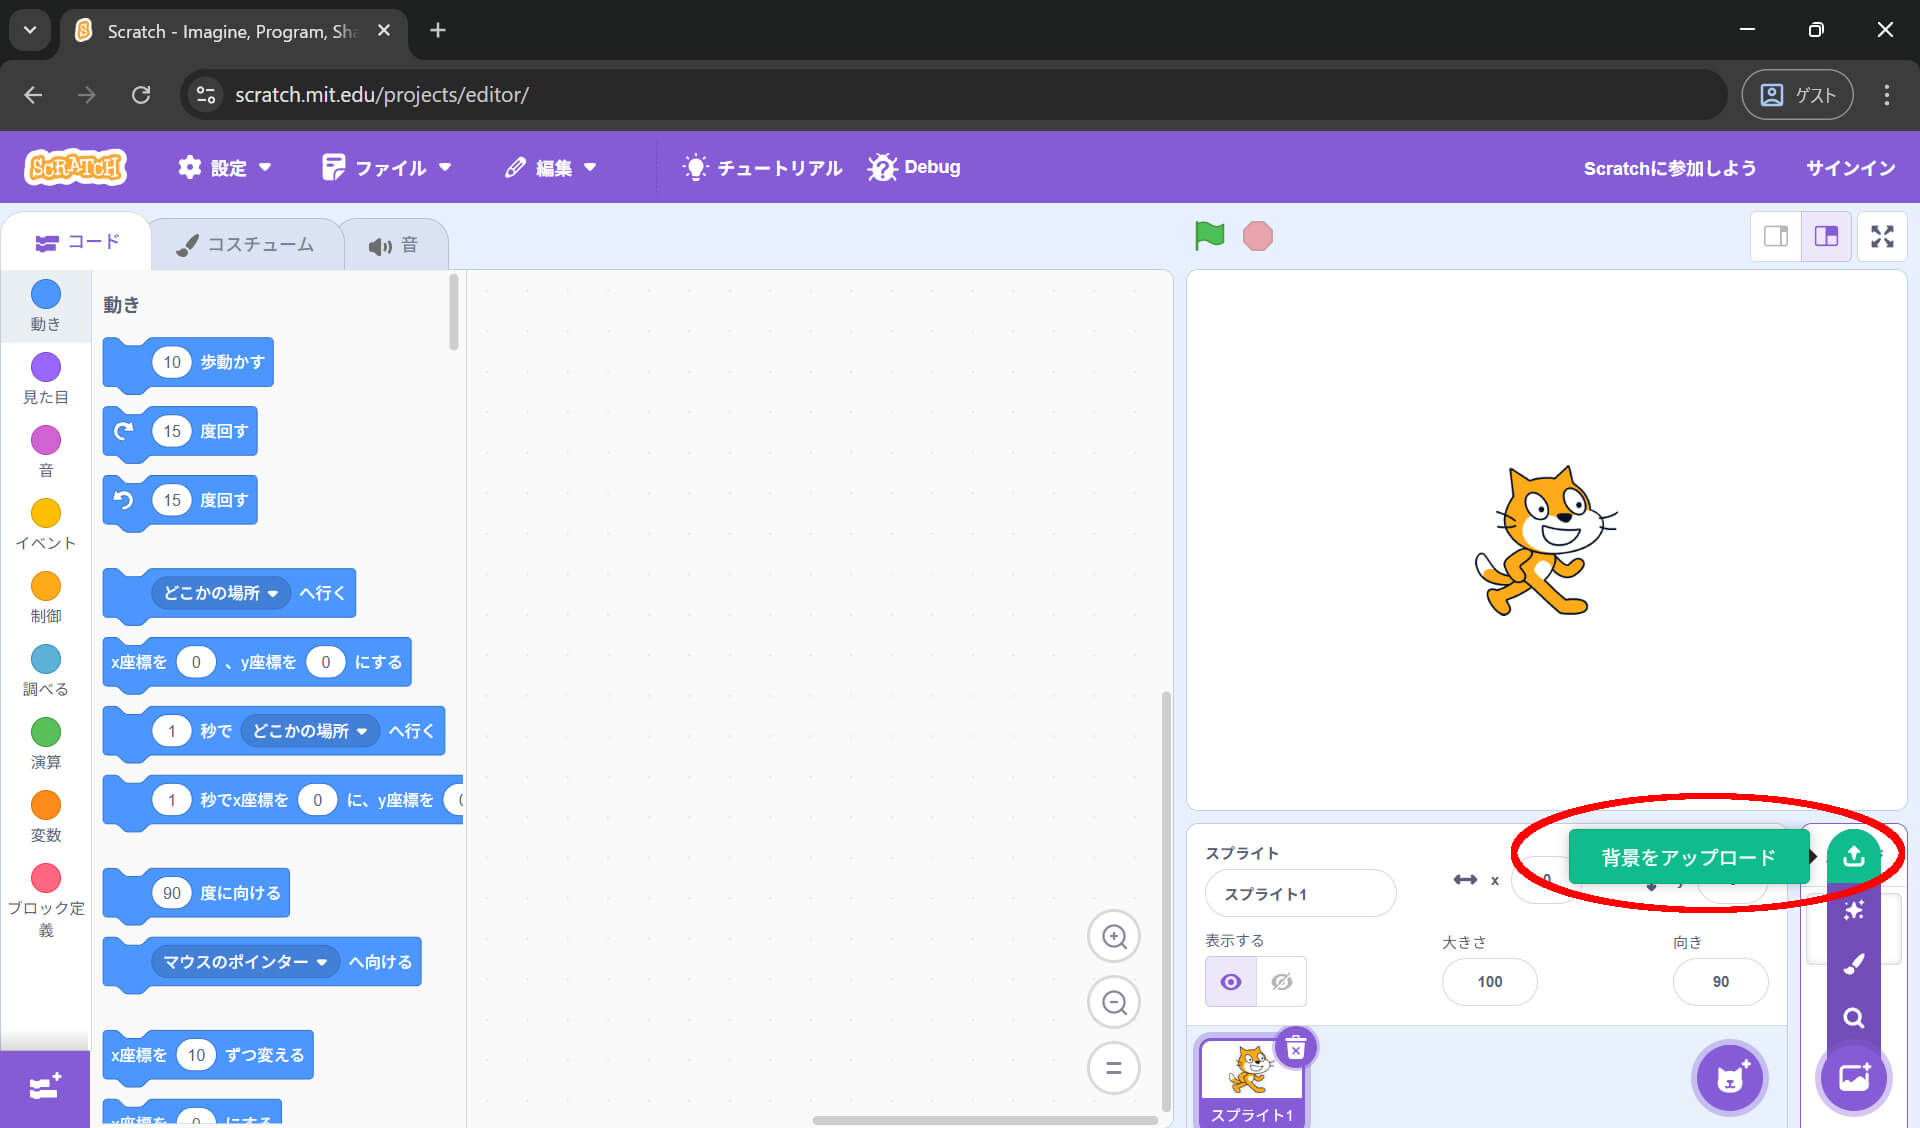Select the purple 見た目 category circle
Viewport: 1920px width, 1128px height.
click(45, 368)
